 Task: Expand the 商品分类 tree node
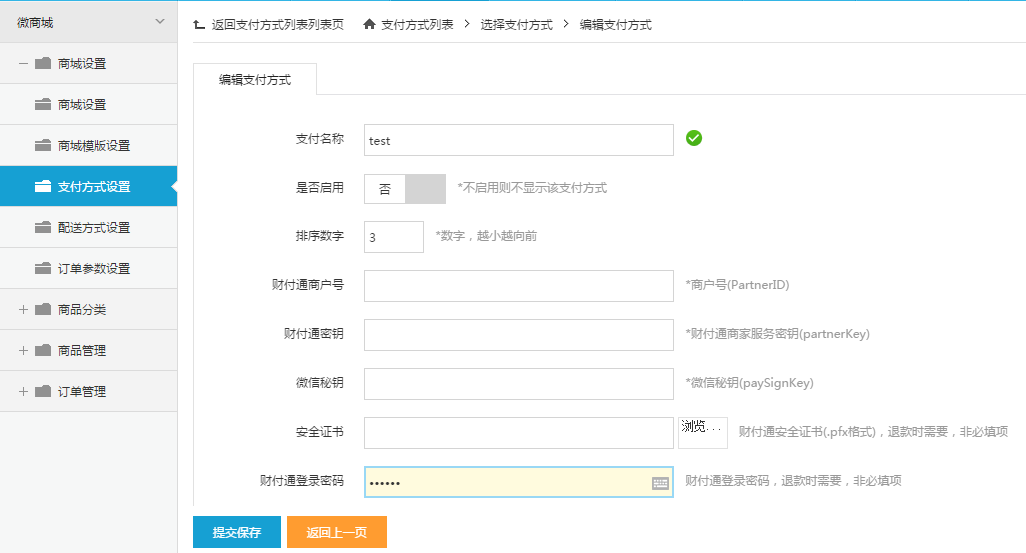(x=23, y=310)
